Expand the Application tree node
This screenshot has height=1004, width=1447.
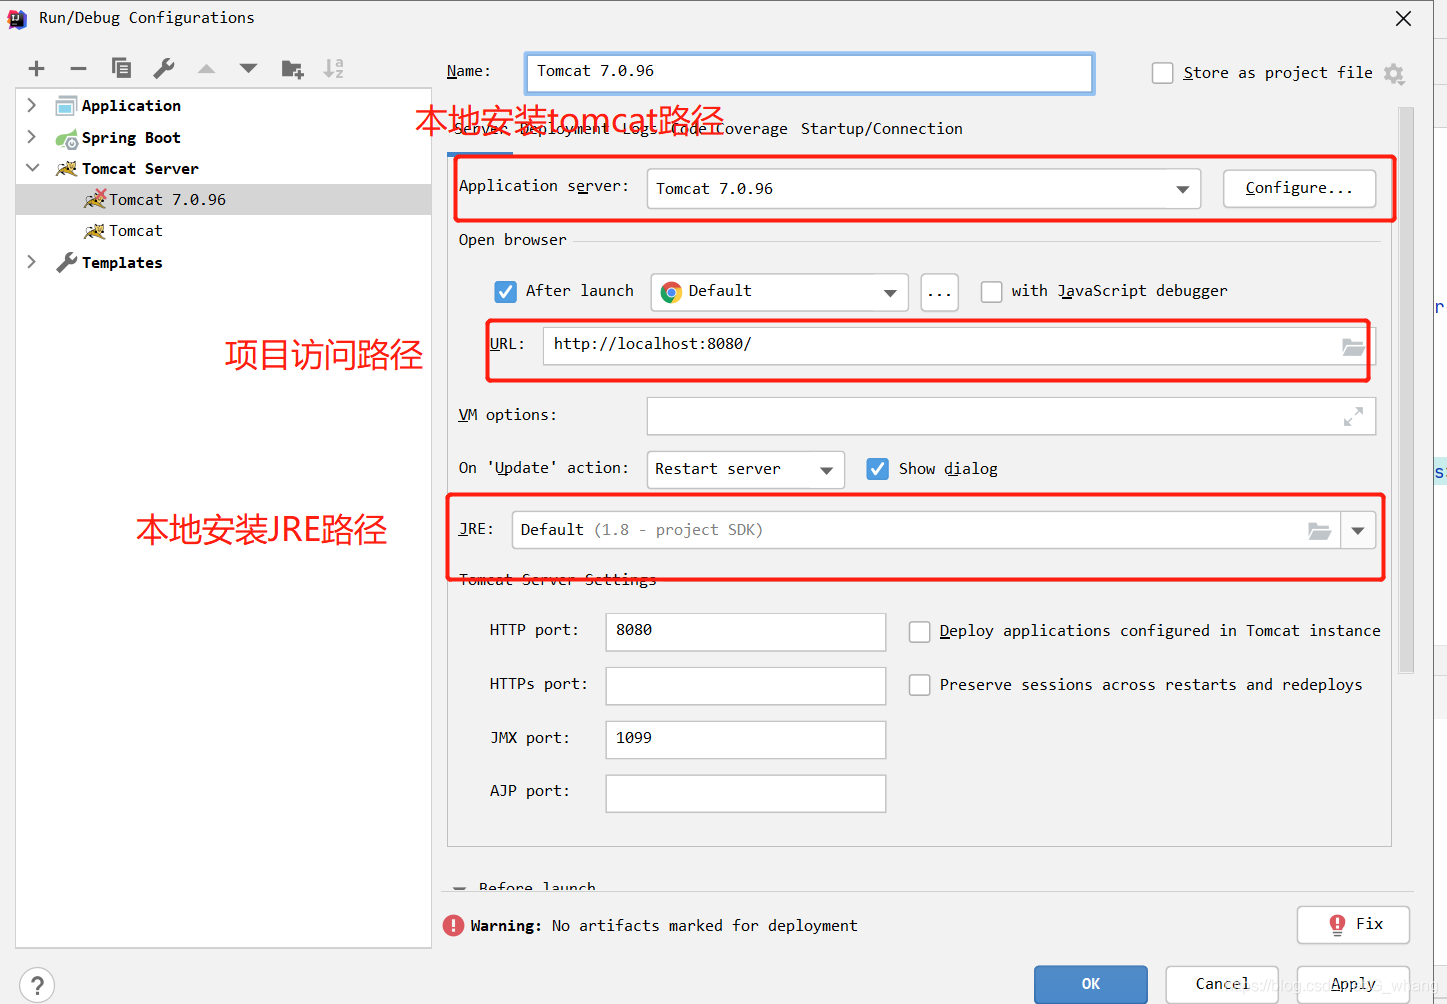[32, 105]
